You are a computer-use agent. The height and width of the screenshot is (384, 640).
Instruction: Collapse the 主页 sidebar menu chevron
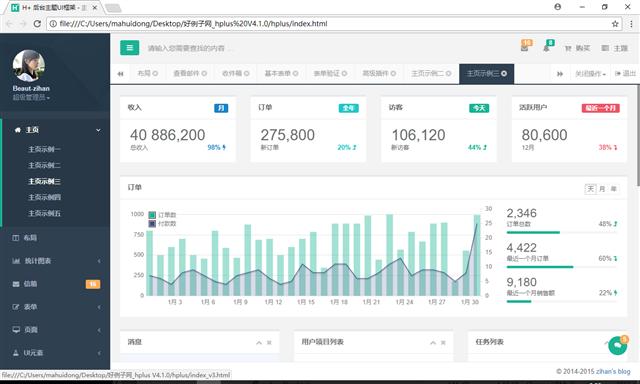point(98,130)
